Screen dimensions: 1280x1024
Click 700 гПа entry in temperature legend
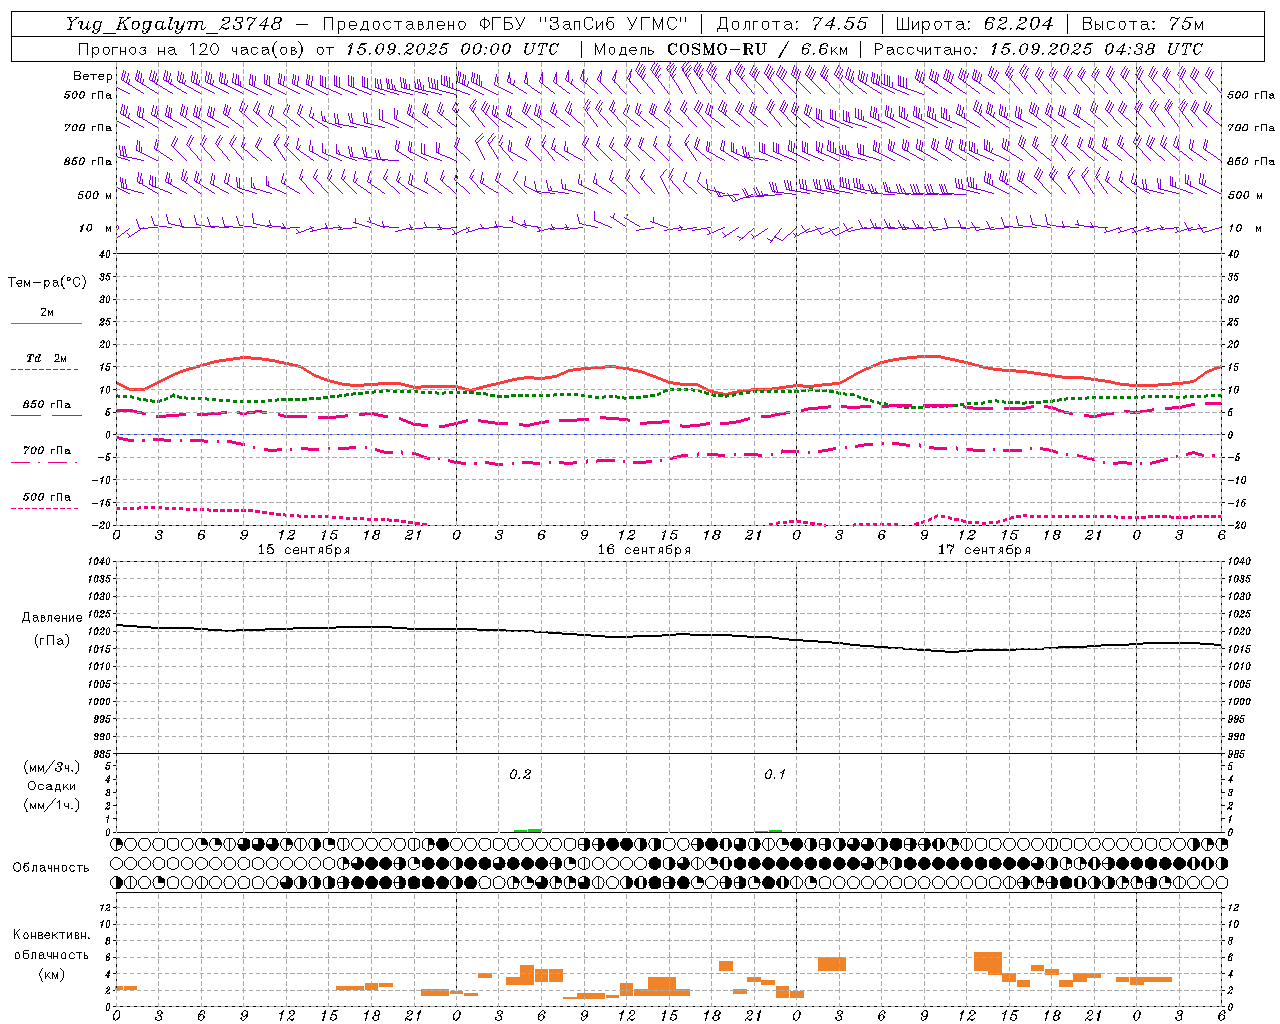point(47,451)
